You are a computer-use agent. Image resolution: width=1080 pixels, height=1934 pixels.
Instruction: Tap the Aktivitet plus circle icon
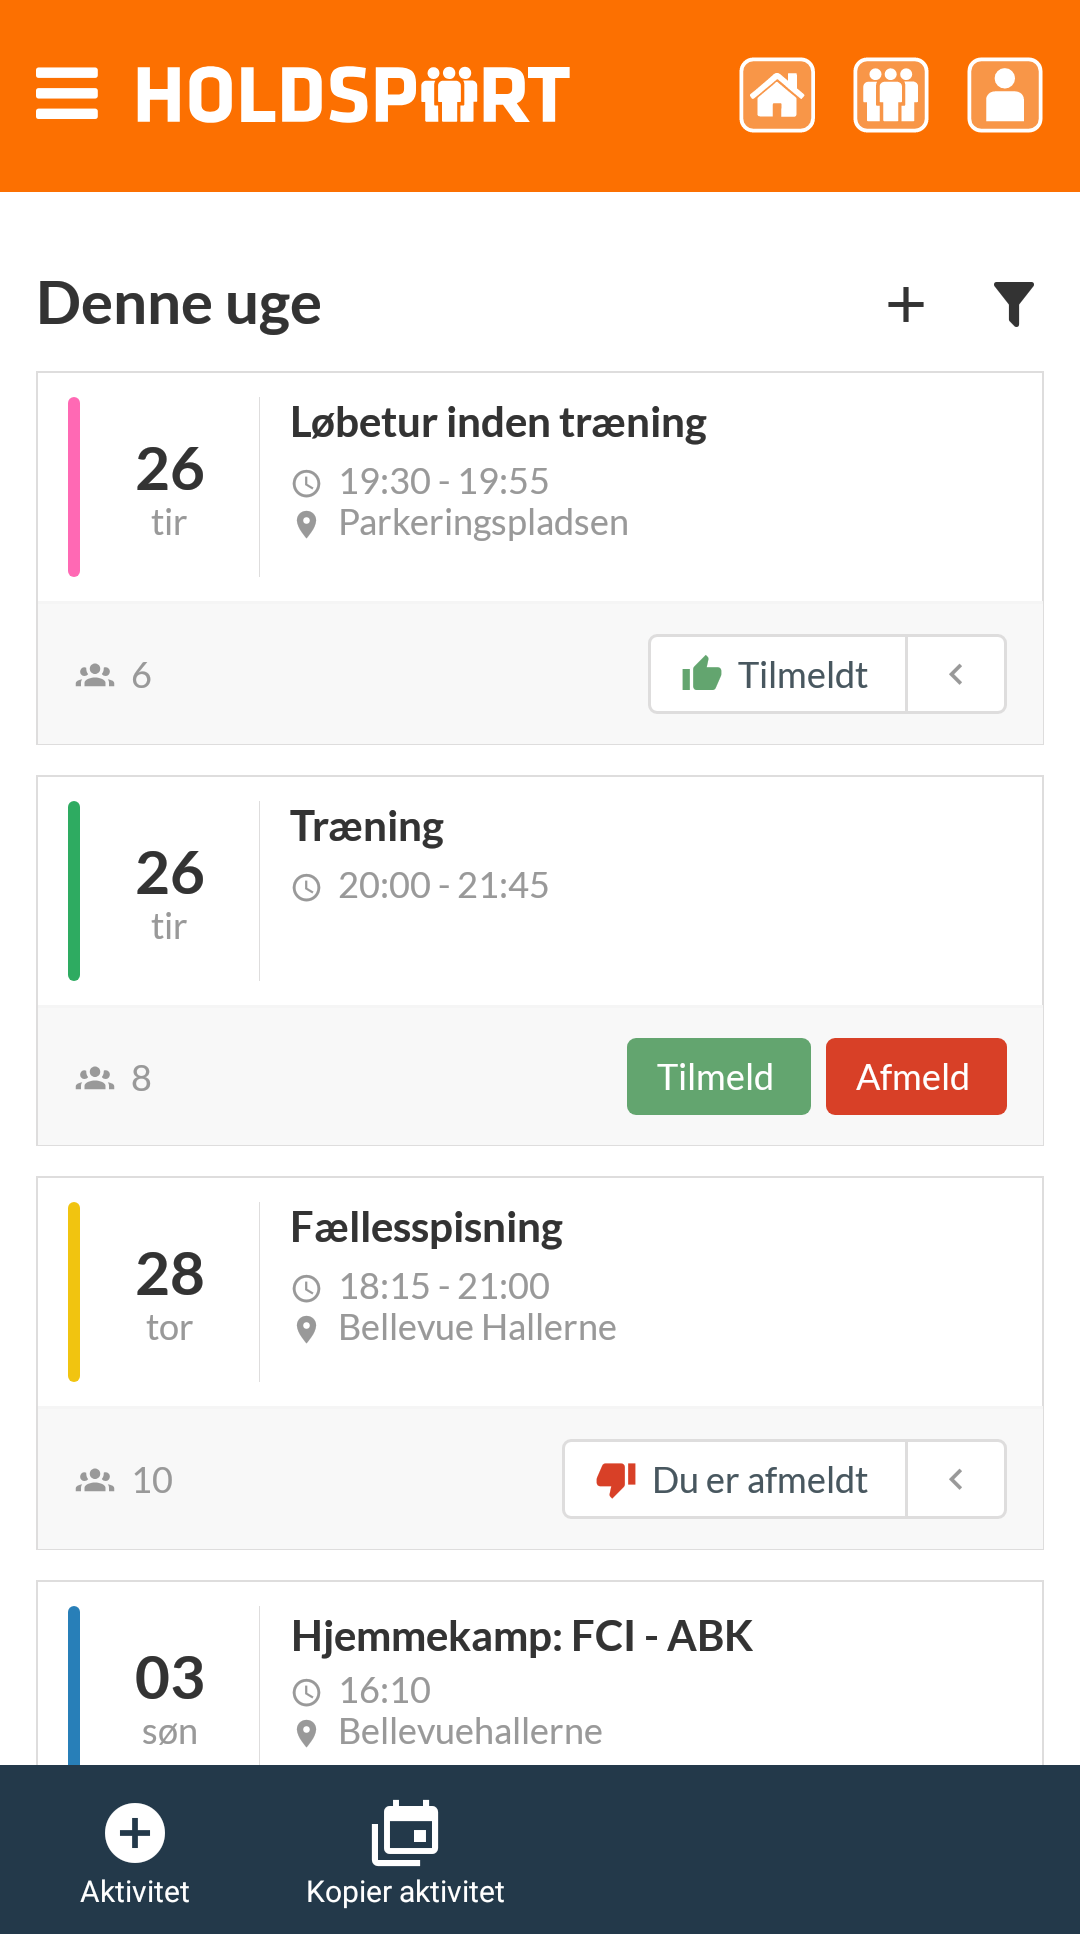pos(135,1833)
